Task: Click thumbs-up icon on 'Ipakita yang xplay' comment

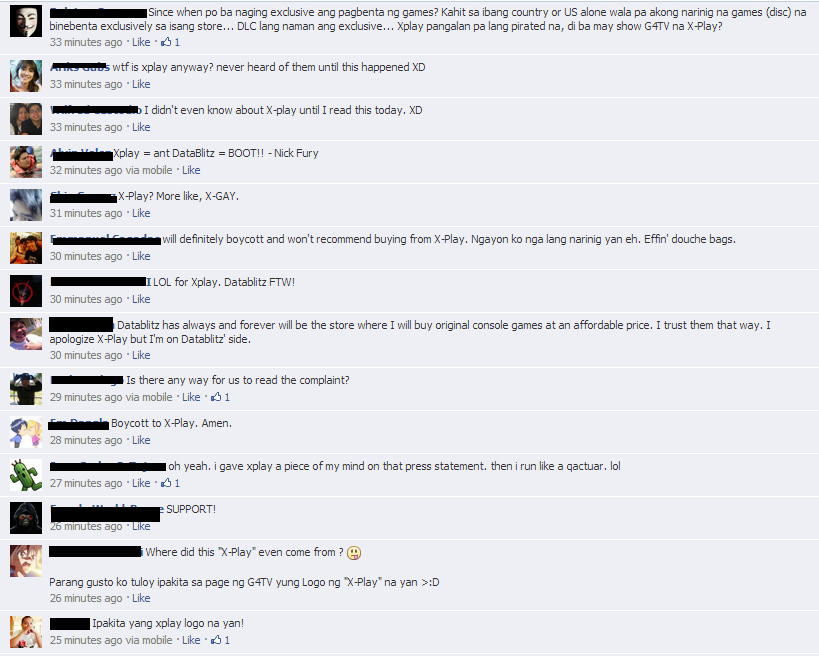Action: coord(216,640)
